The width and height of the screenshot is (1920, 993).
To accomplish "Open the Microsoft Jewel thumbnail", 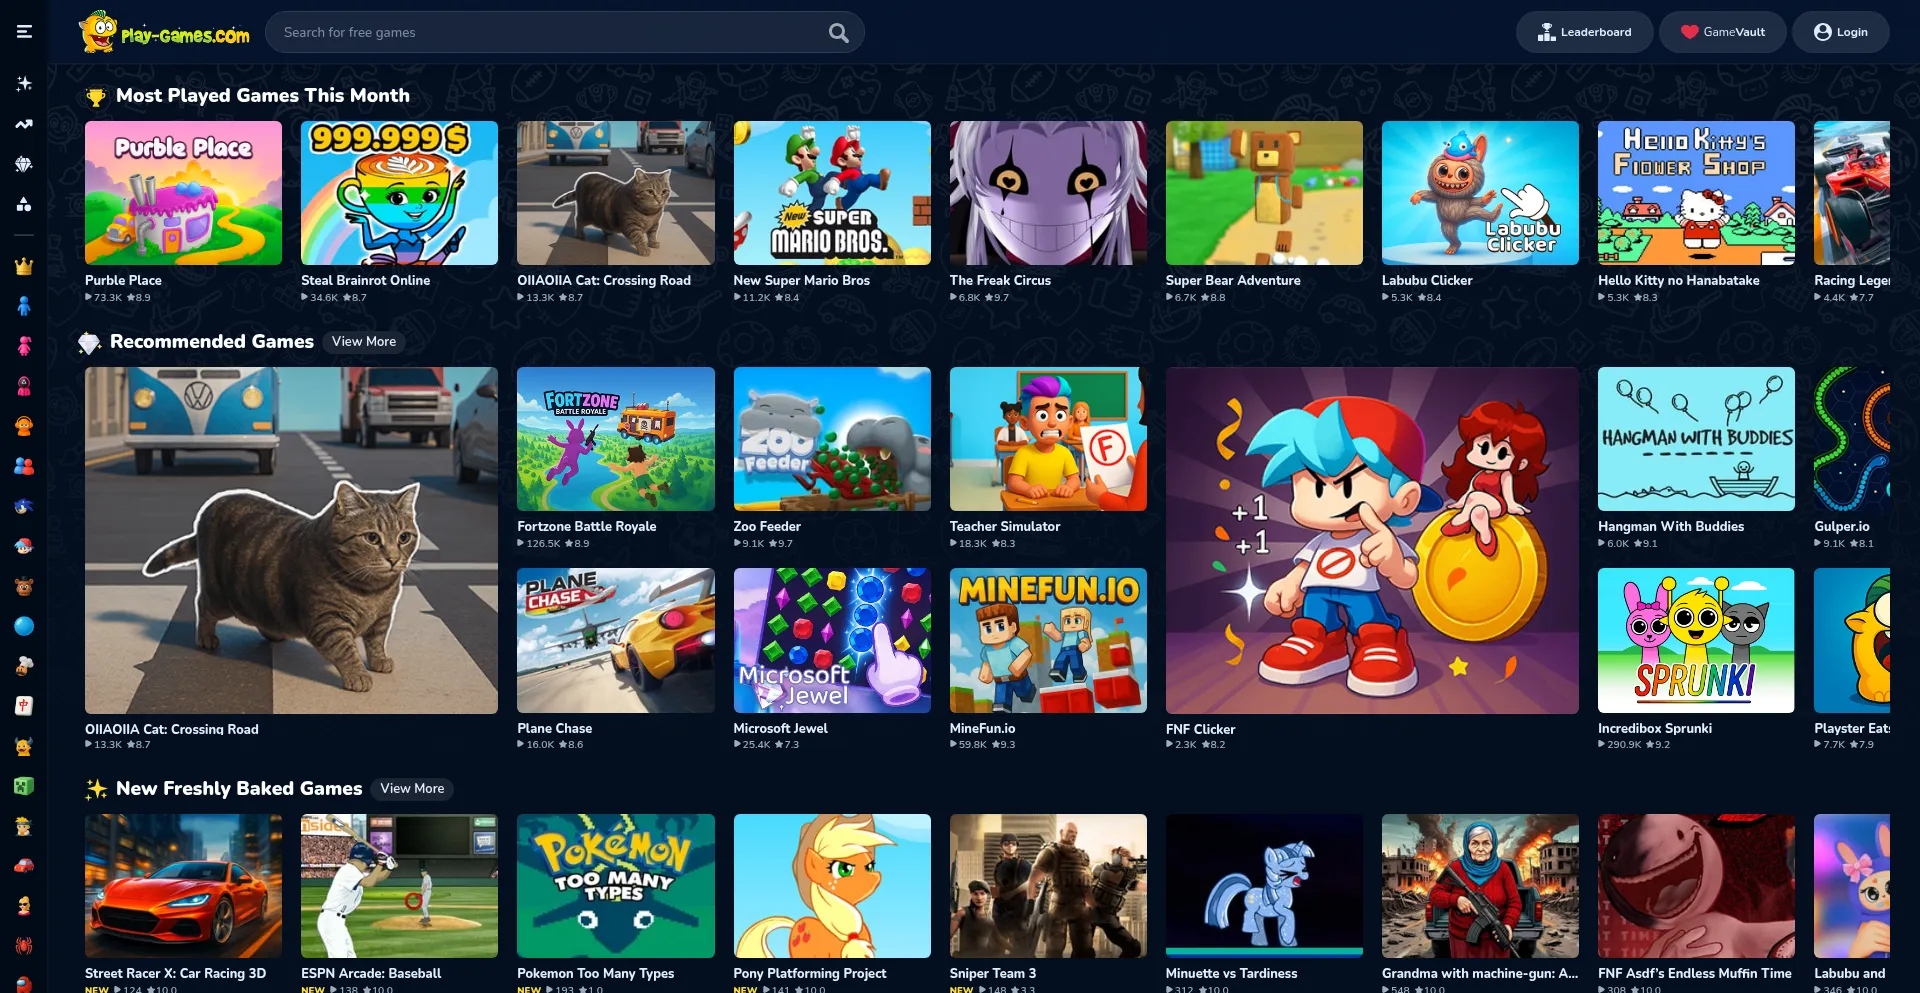I will point(832,641).
